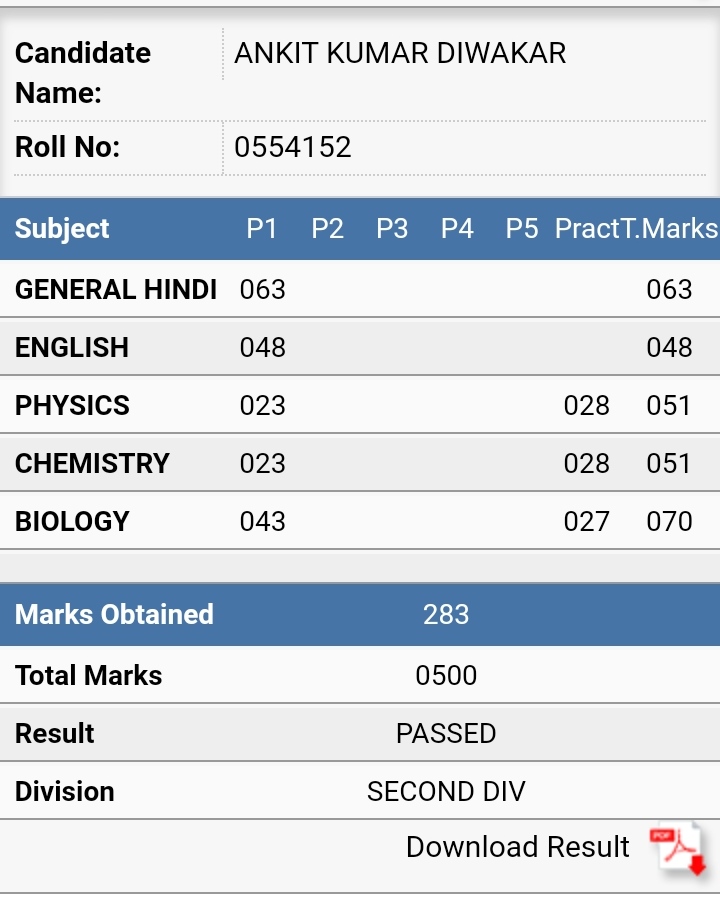Click the roll number 0554152
The width and height of the screenshot is (720, 922).
pos(292,147)
